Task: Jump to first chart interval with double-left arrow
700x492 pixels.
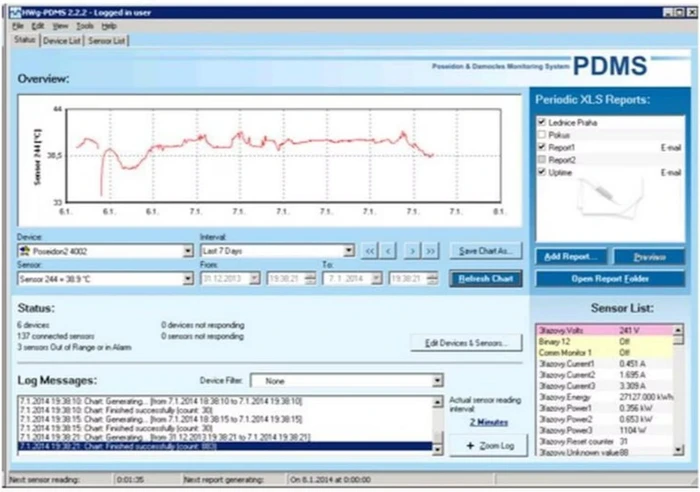Action: click(x=369, y=251)
